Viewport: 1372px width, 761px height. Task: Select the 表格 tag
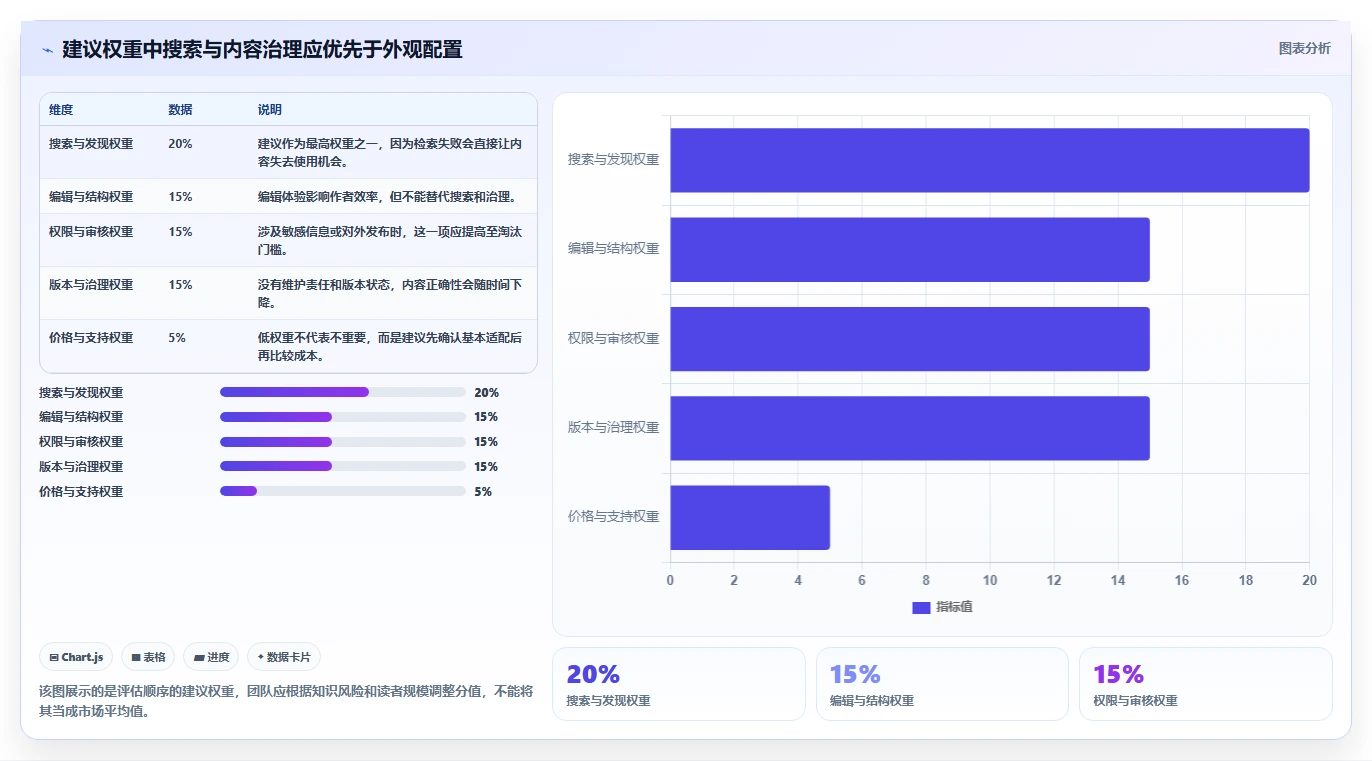[x=148, y=657]
